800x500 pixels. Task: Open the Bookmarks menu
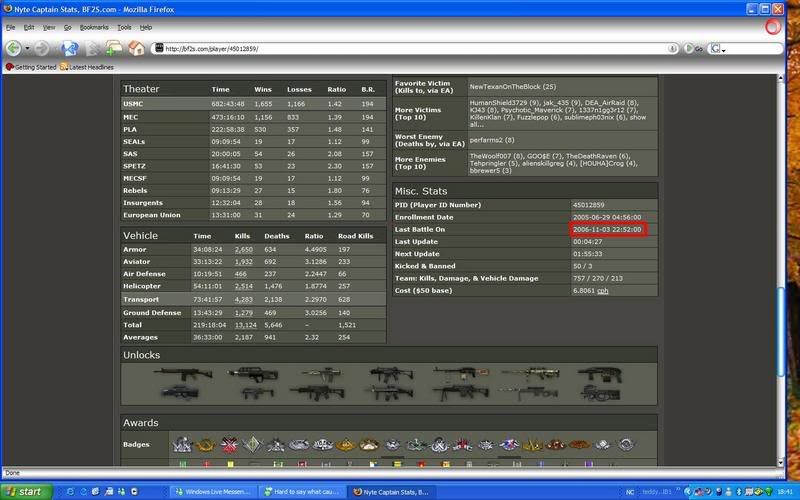[x=94, y=28]
